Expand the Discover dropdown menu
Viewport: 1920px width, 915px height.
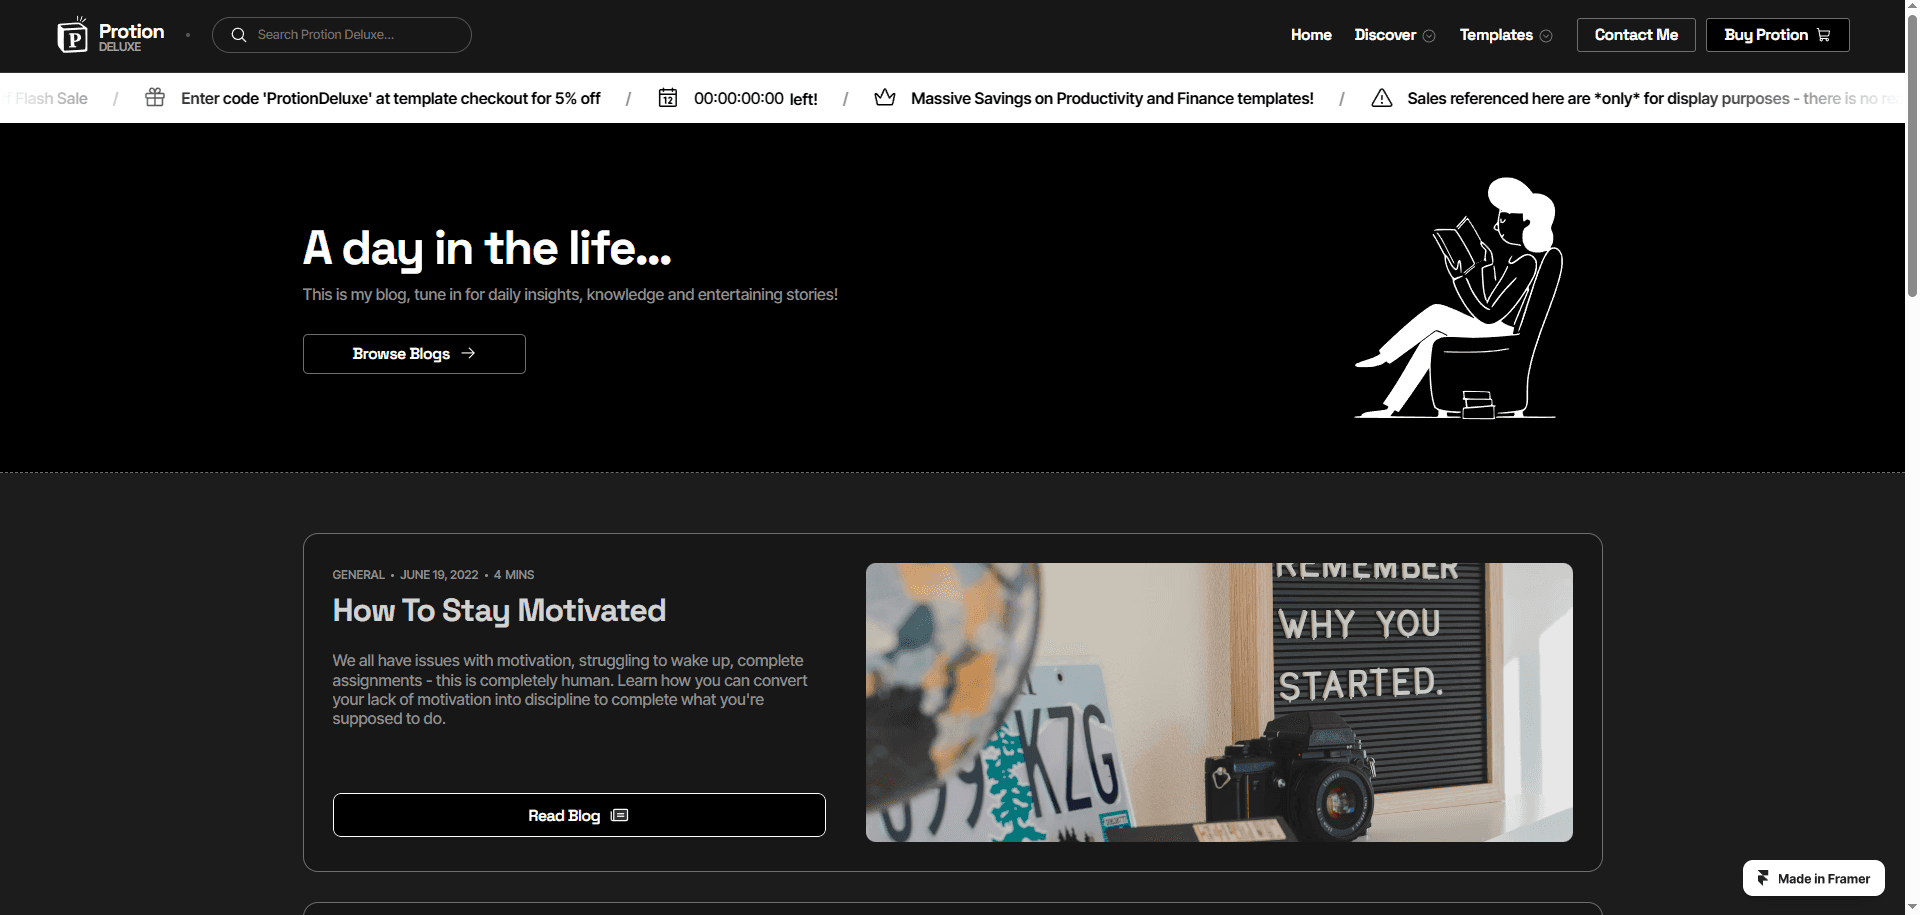click(x=1395, y=35)
